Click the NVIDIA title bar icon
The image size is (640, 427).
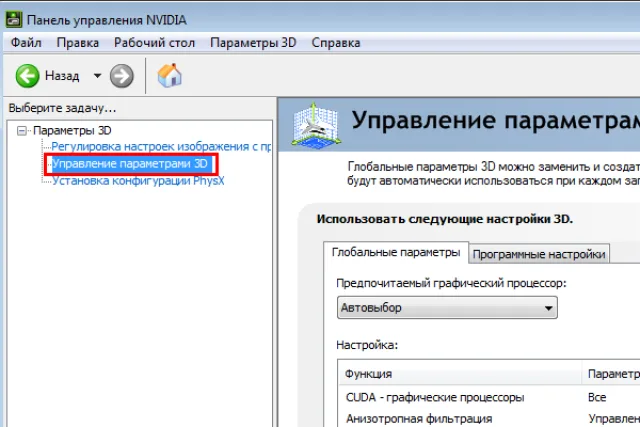[13, 19]
